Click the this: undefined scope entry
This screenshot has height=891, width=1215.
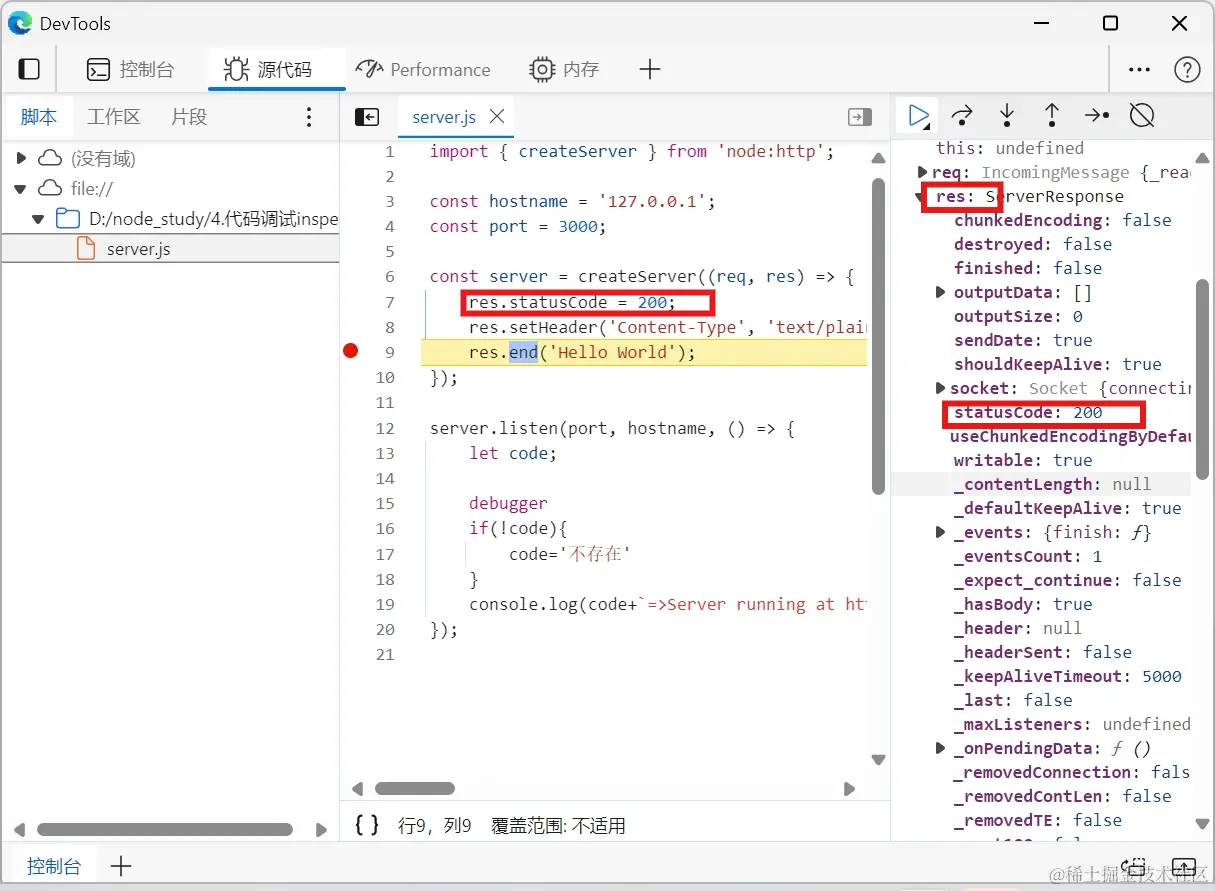(1009, 148)
